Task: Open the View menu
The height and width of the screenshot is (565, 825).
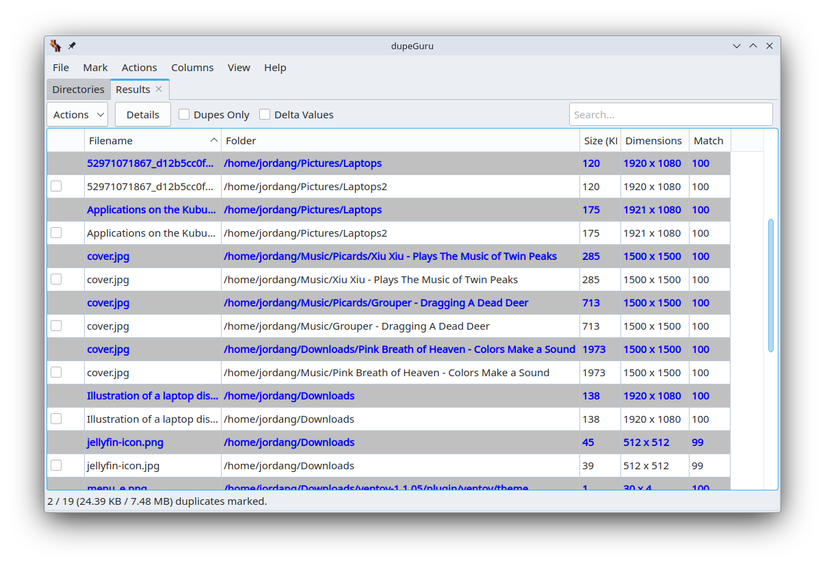Action: click(x=238, y=67)
